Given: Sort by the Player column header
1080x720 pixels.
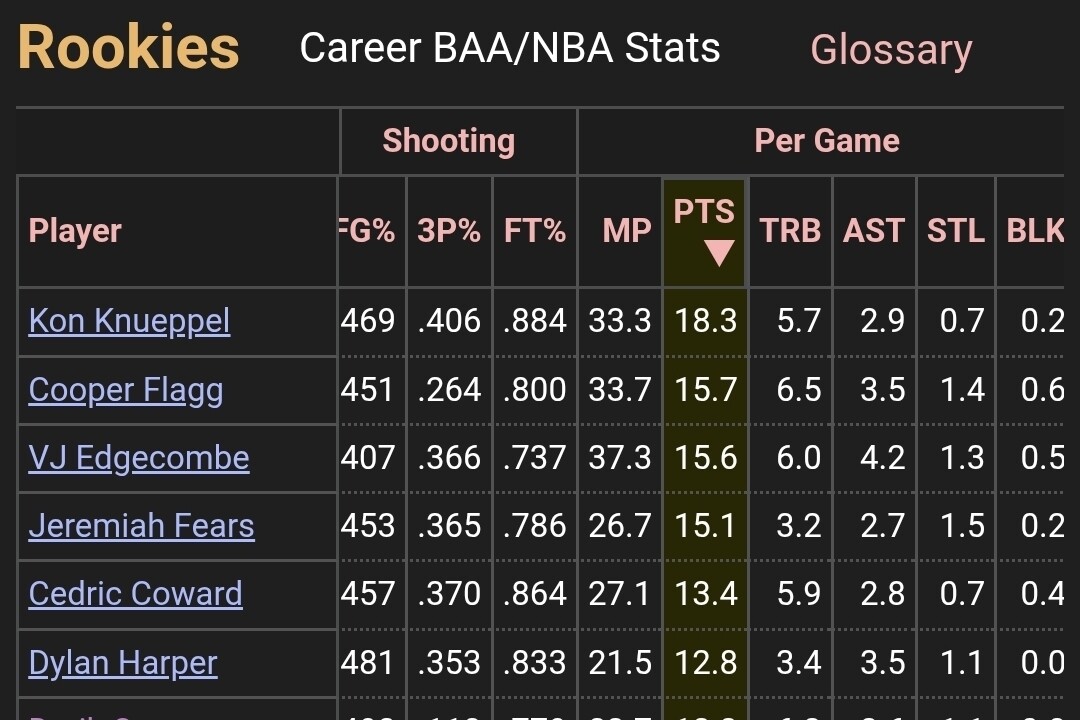Looking at the screenshot, I should [75, 231].
